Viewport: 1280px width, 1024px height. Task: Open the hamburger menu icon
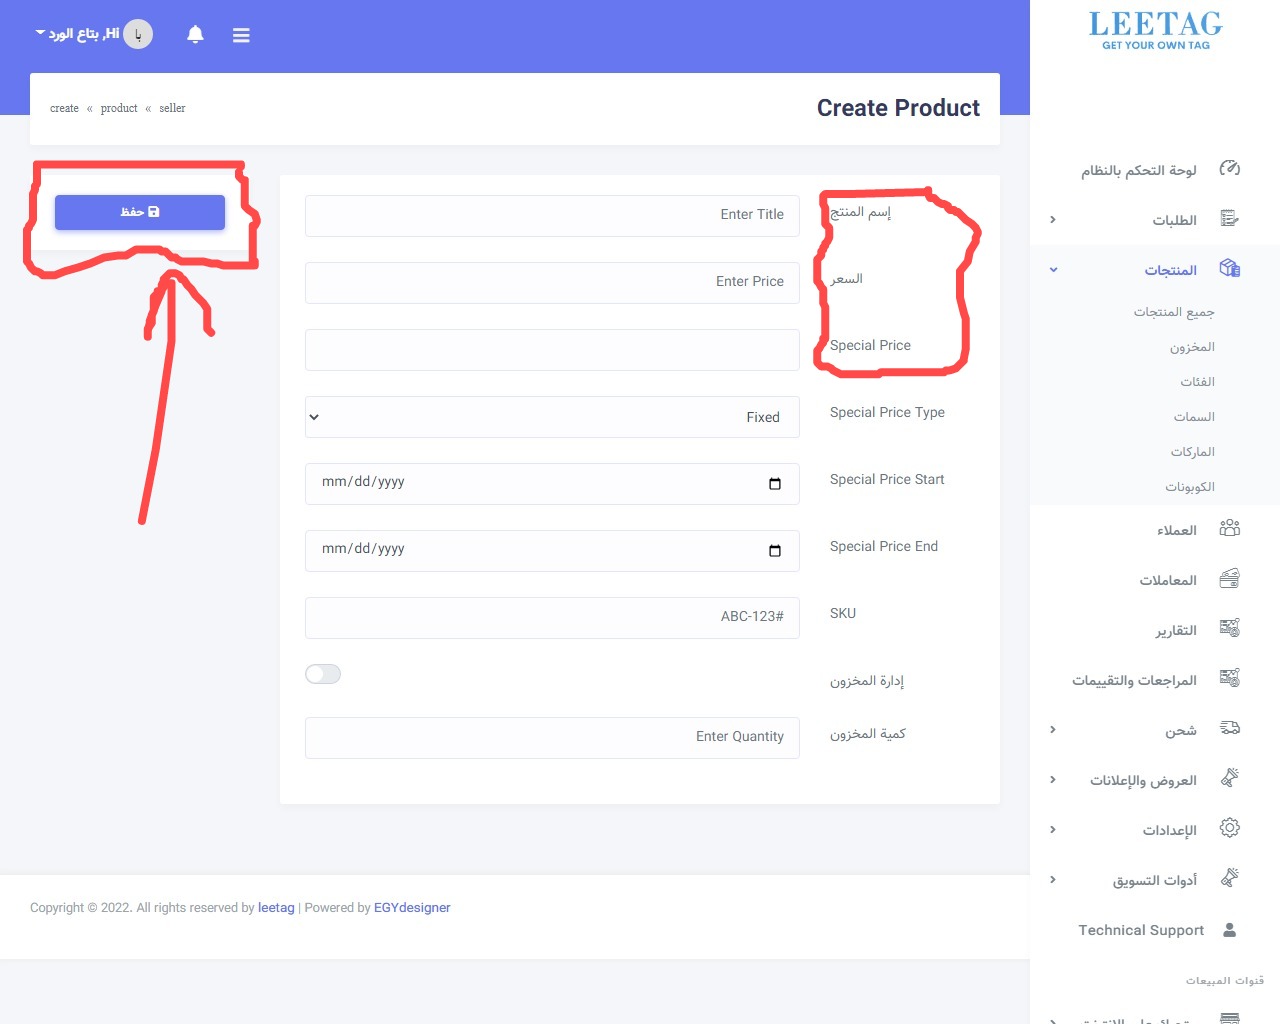tap(241, 35)
